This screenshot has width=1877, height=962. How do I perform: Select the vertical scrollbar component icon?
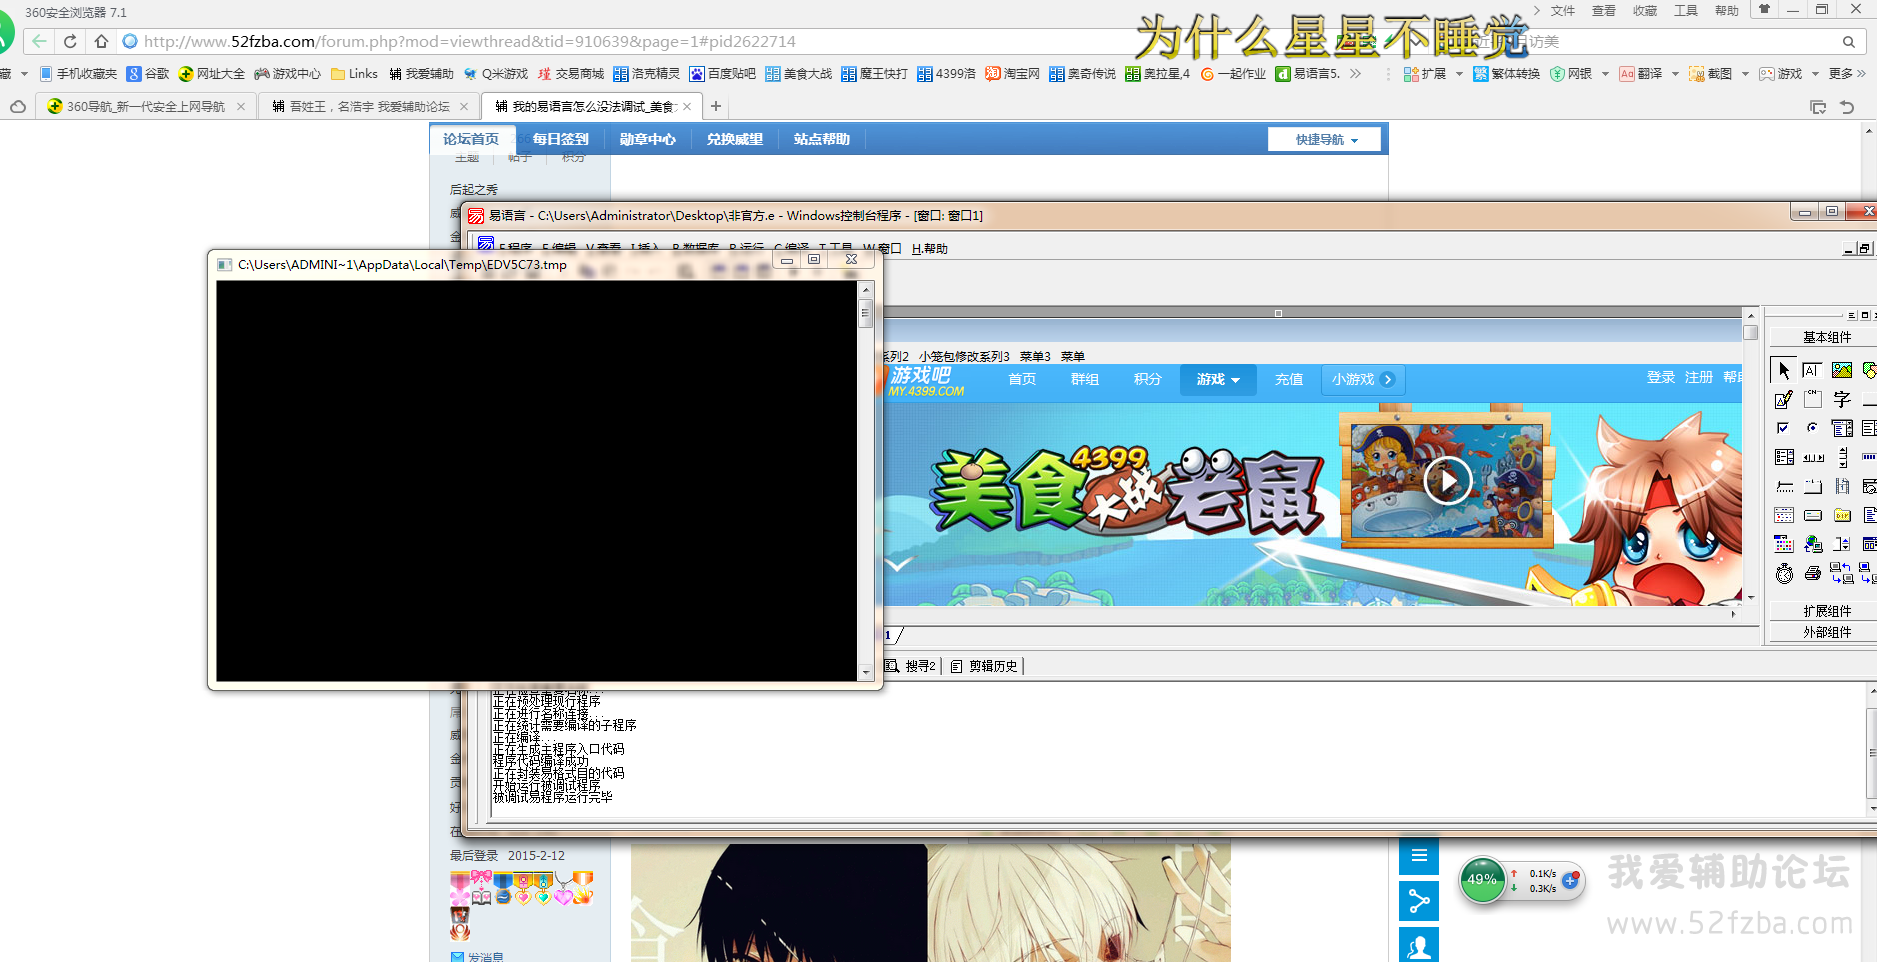click(1842, 457)
